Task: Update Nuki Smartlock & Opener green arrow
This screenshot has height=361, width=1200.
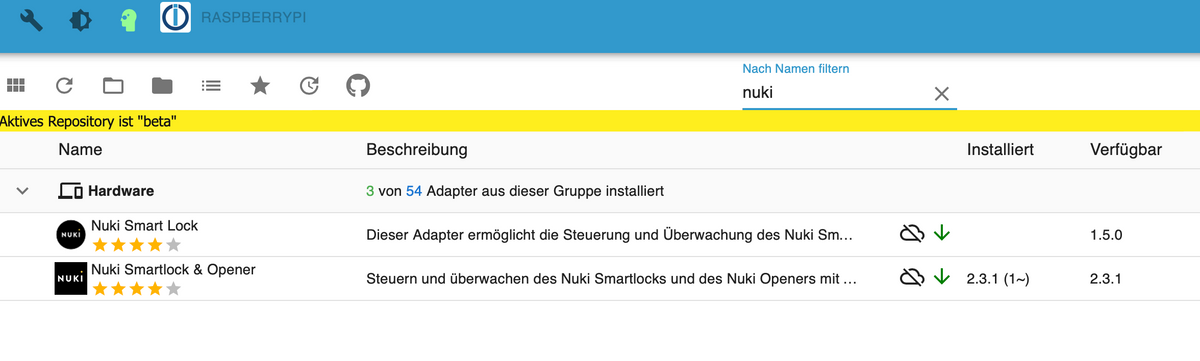Action: pos(941,277)
